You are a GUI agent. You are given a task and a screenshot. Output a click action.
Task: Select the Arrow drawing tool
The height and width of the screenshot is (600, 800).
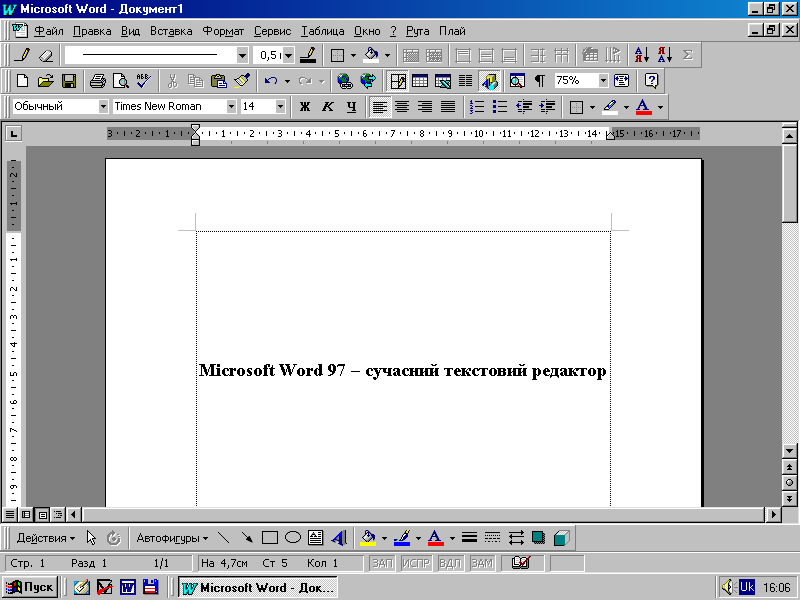pyautogui.click(x=247, y=538)
